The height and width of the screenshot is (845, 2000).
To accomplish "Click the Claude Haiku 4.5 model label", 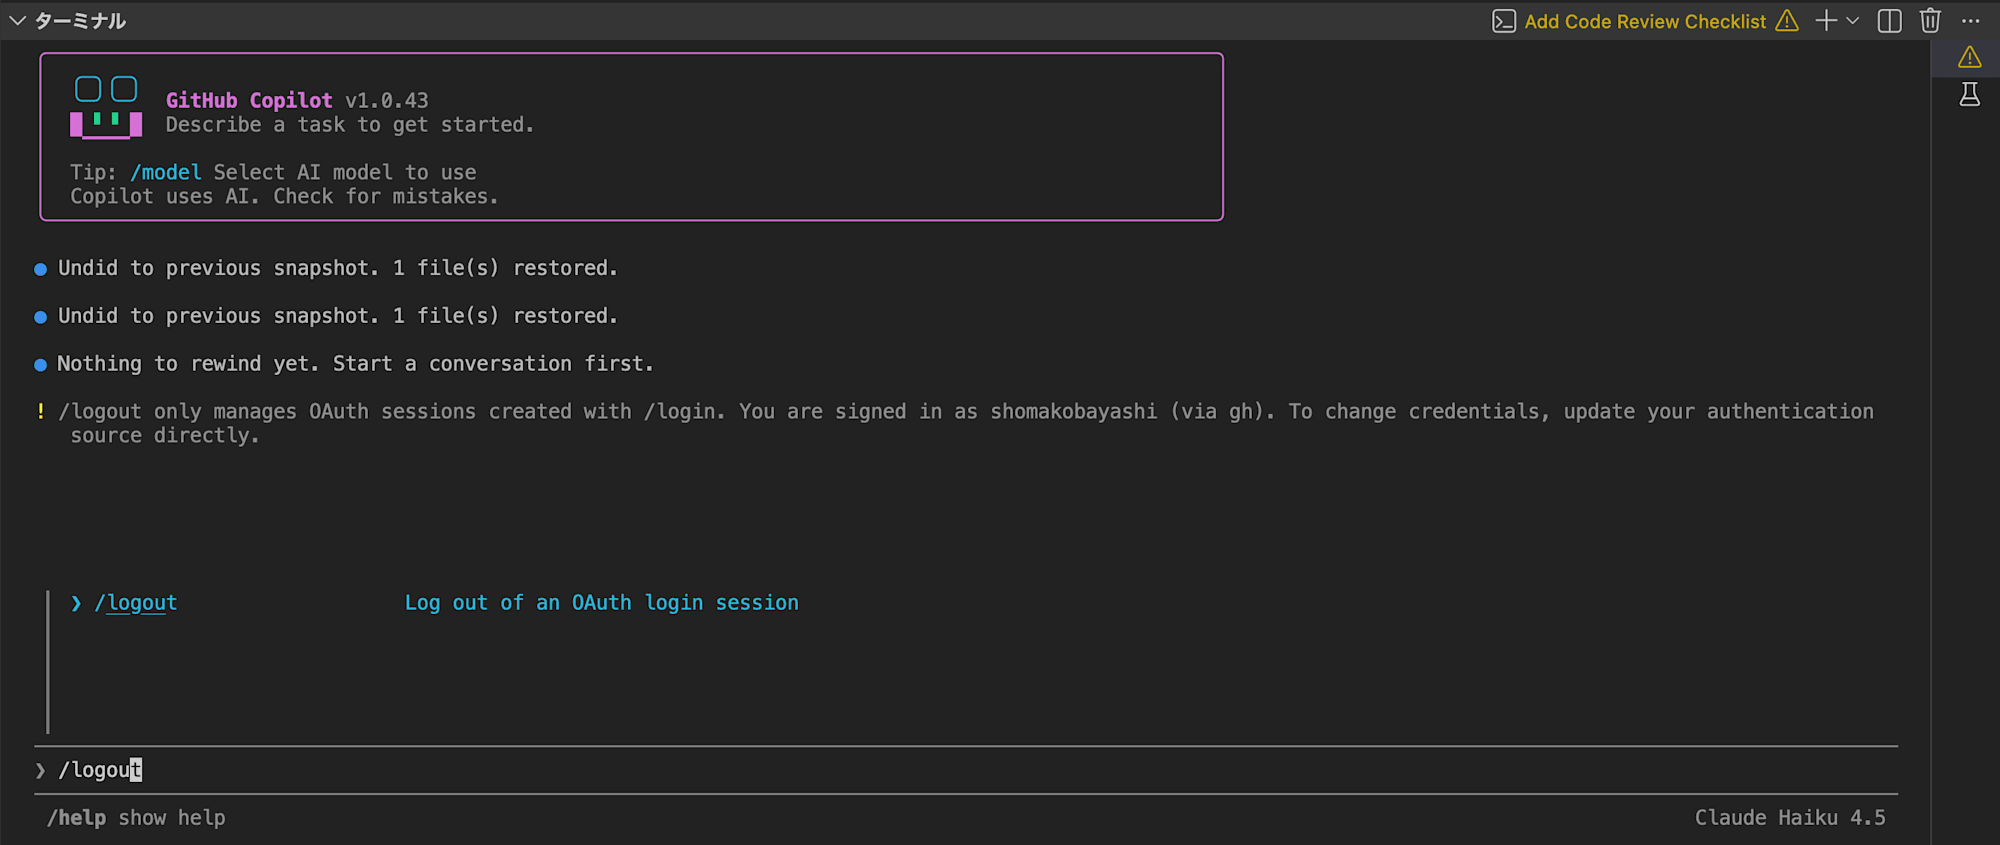I will pos(1790,818).
